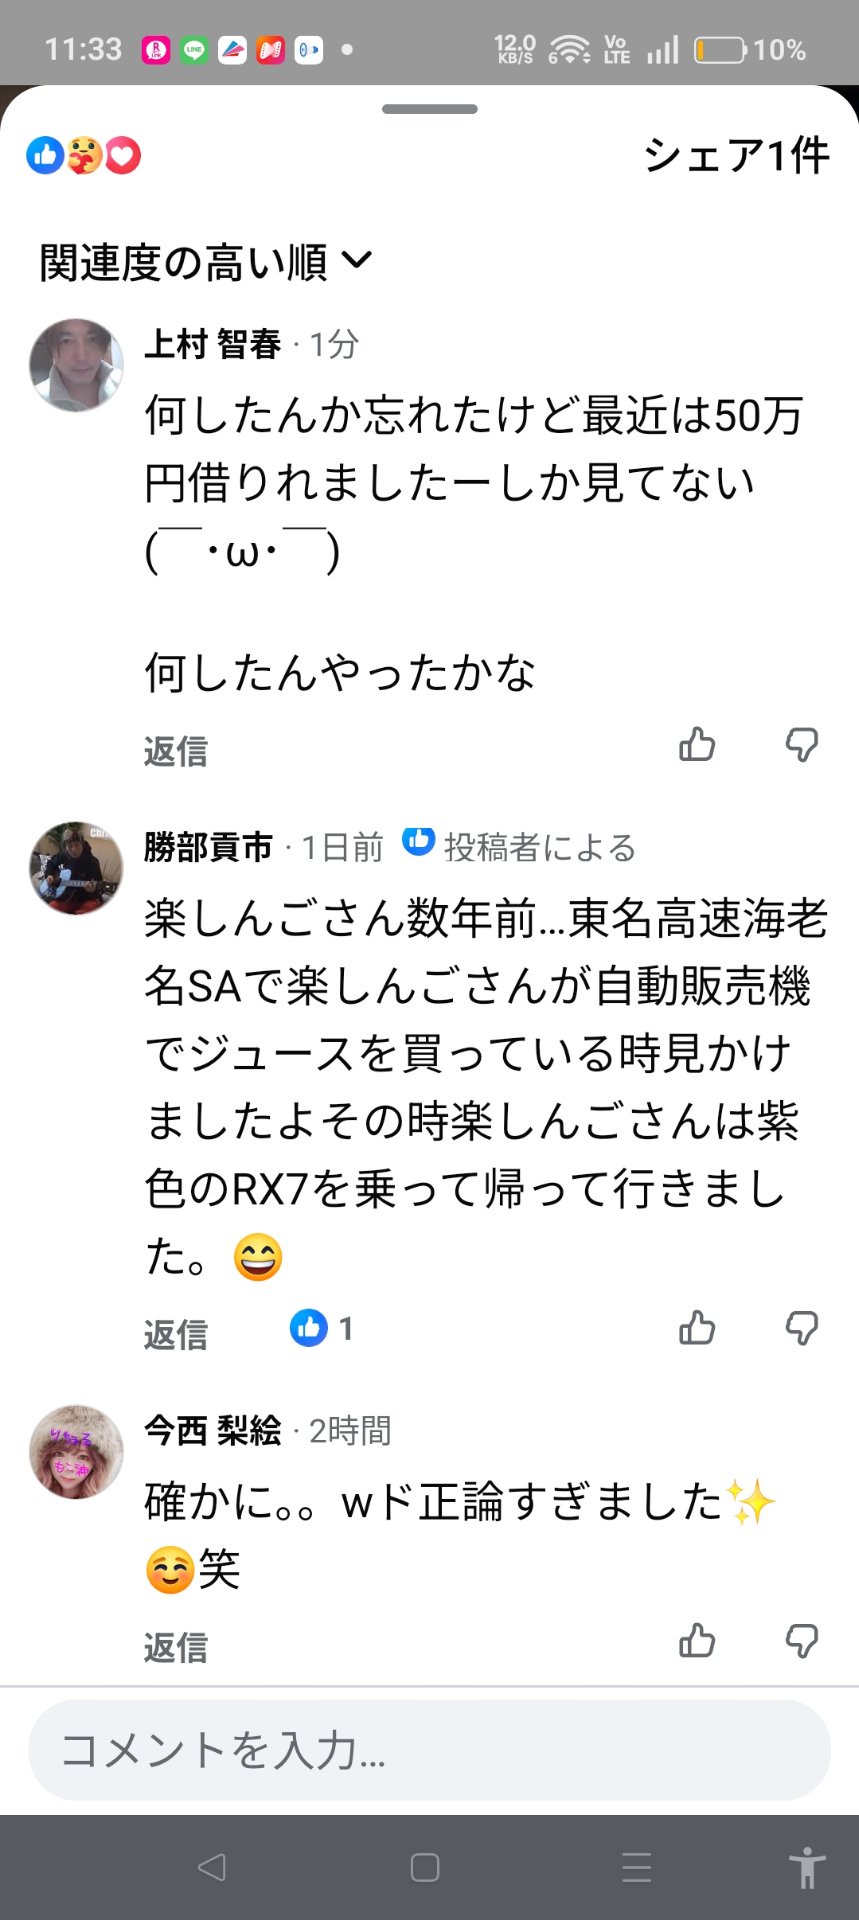Tap 返信 under 勝部貢市's comment
Viewport: 859px width, 1920px height.
tap(176, 1334)
